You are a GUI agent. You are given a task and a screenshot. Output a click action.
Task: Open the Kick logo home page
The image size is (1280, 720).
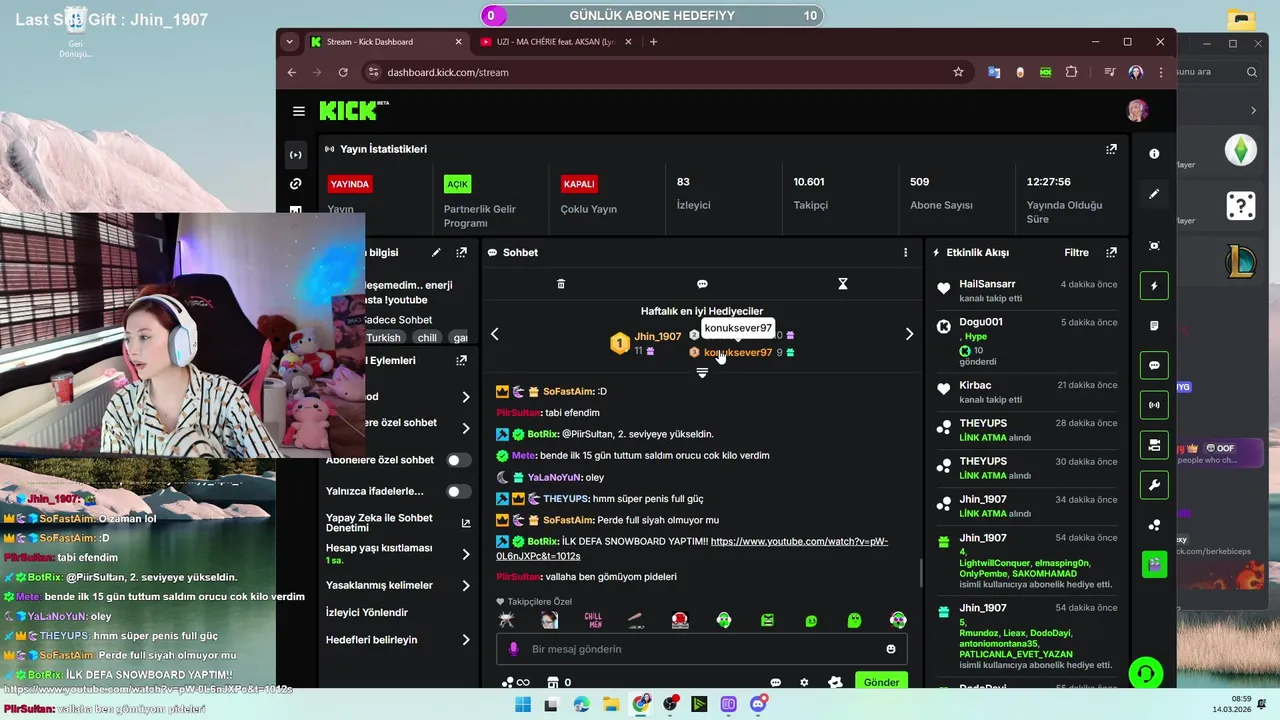(x=353, y=111)
